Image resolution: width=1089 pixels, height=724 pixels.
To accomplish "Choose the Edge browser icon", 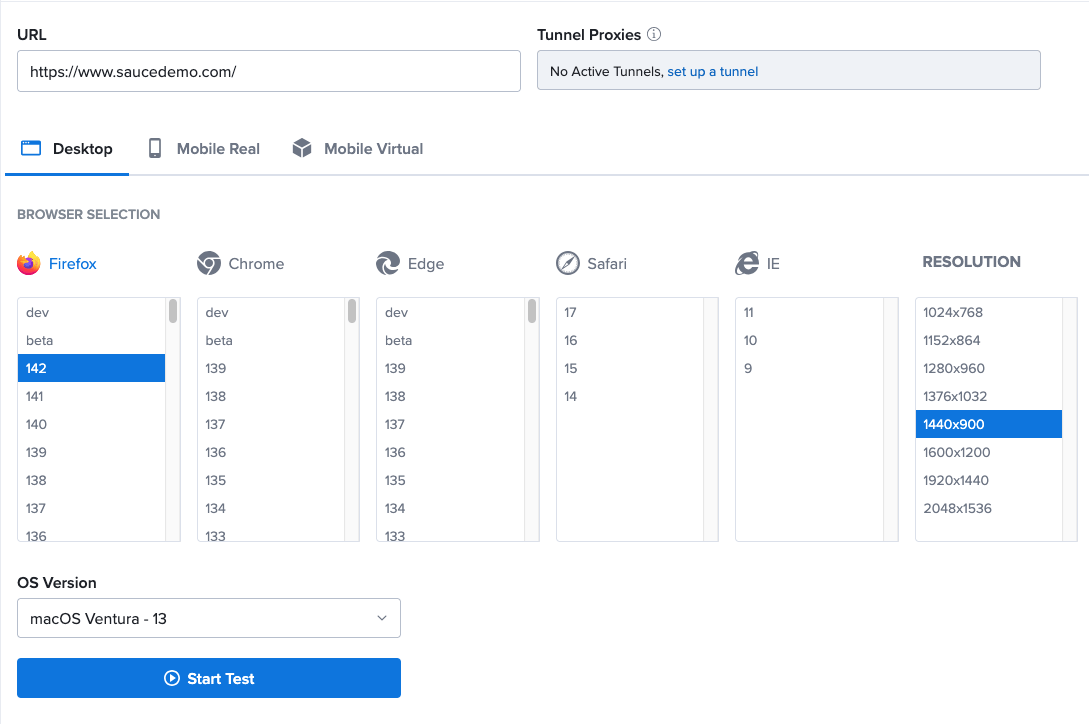I will (388, 264).
